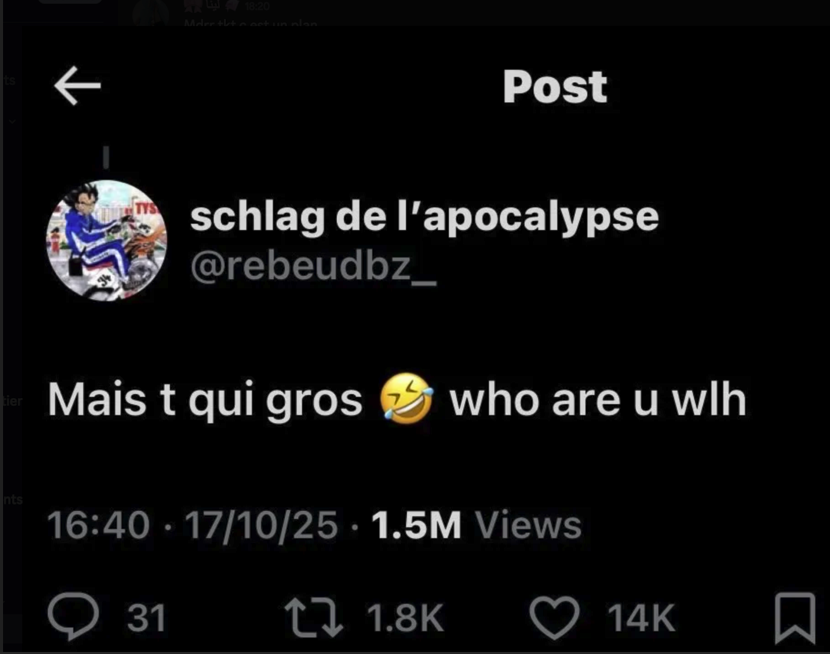Open the schlag de l'apocalypse profile avatar
Screen dimensions: 830x654
[106, 241]
